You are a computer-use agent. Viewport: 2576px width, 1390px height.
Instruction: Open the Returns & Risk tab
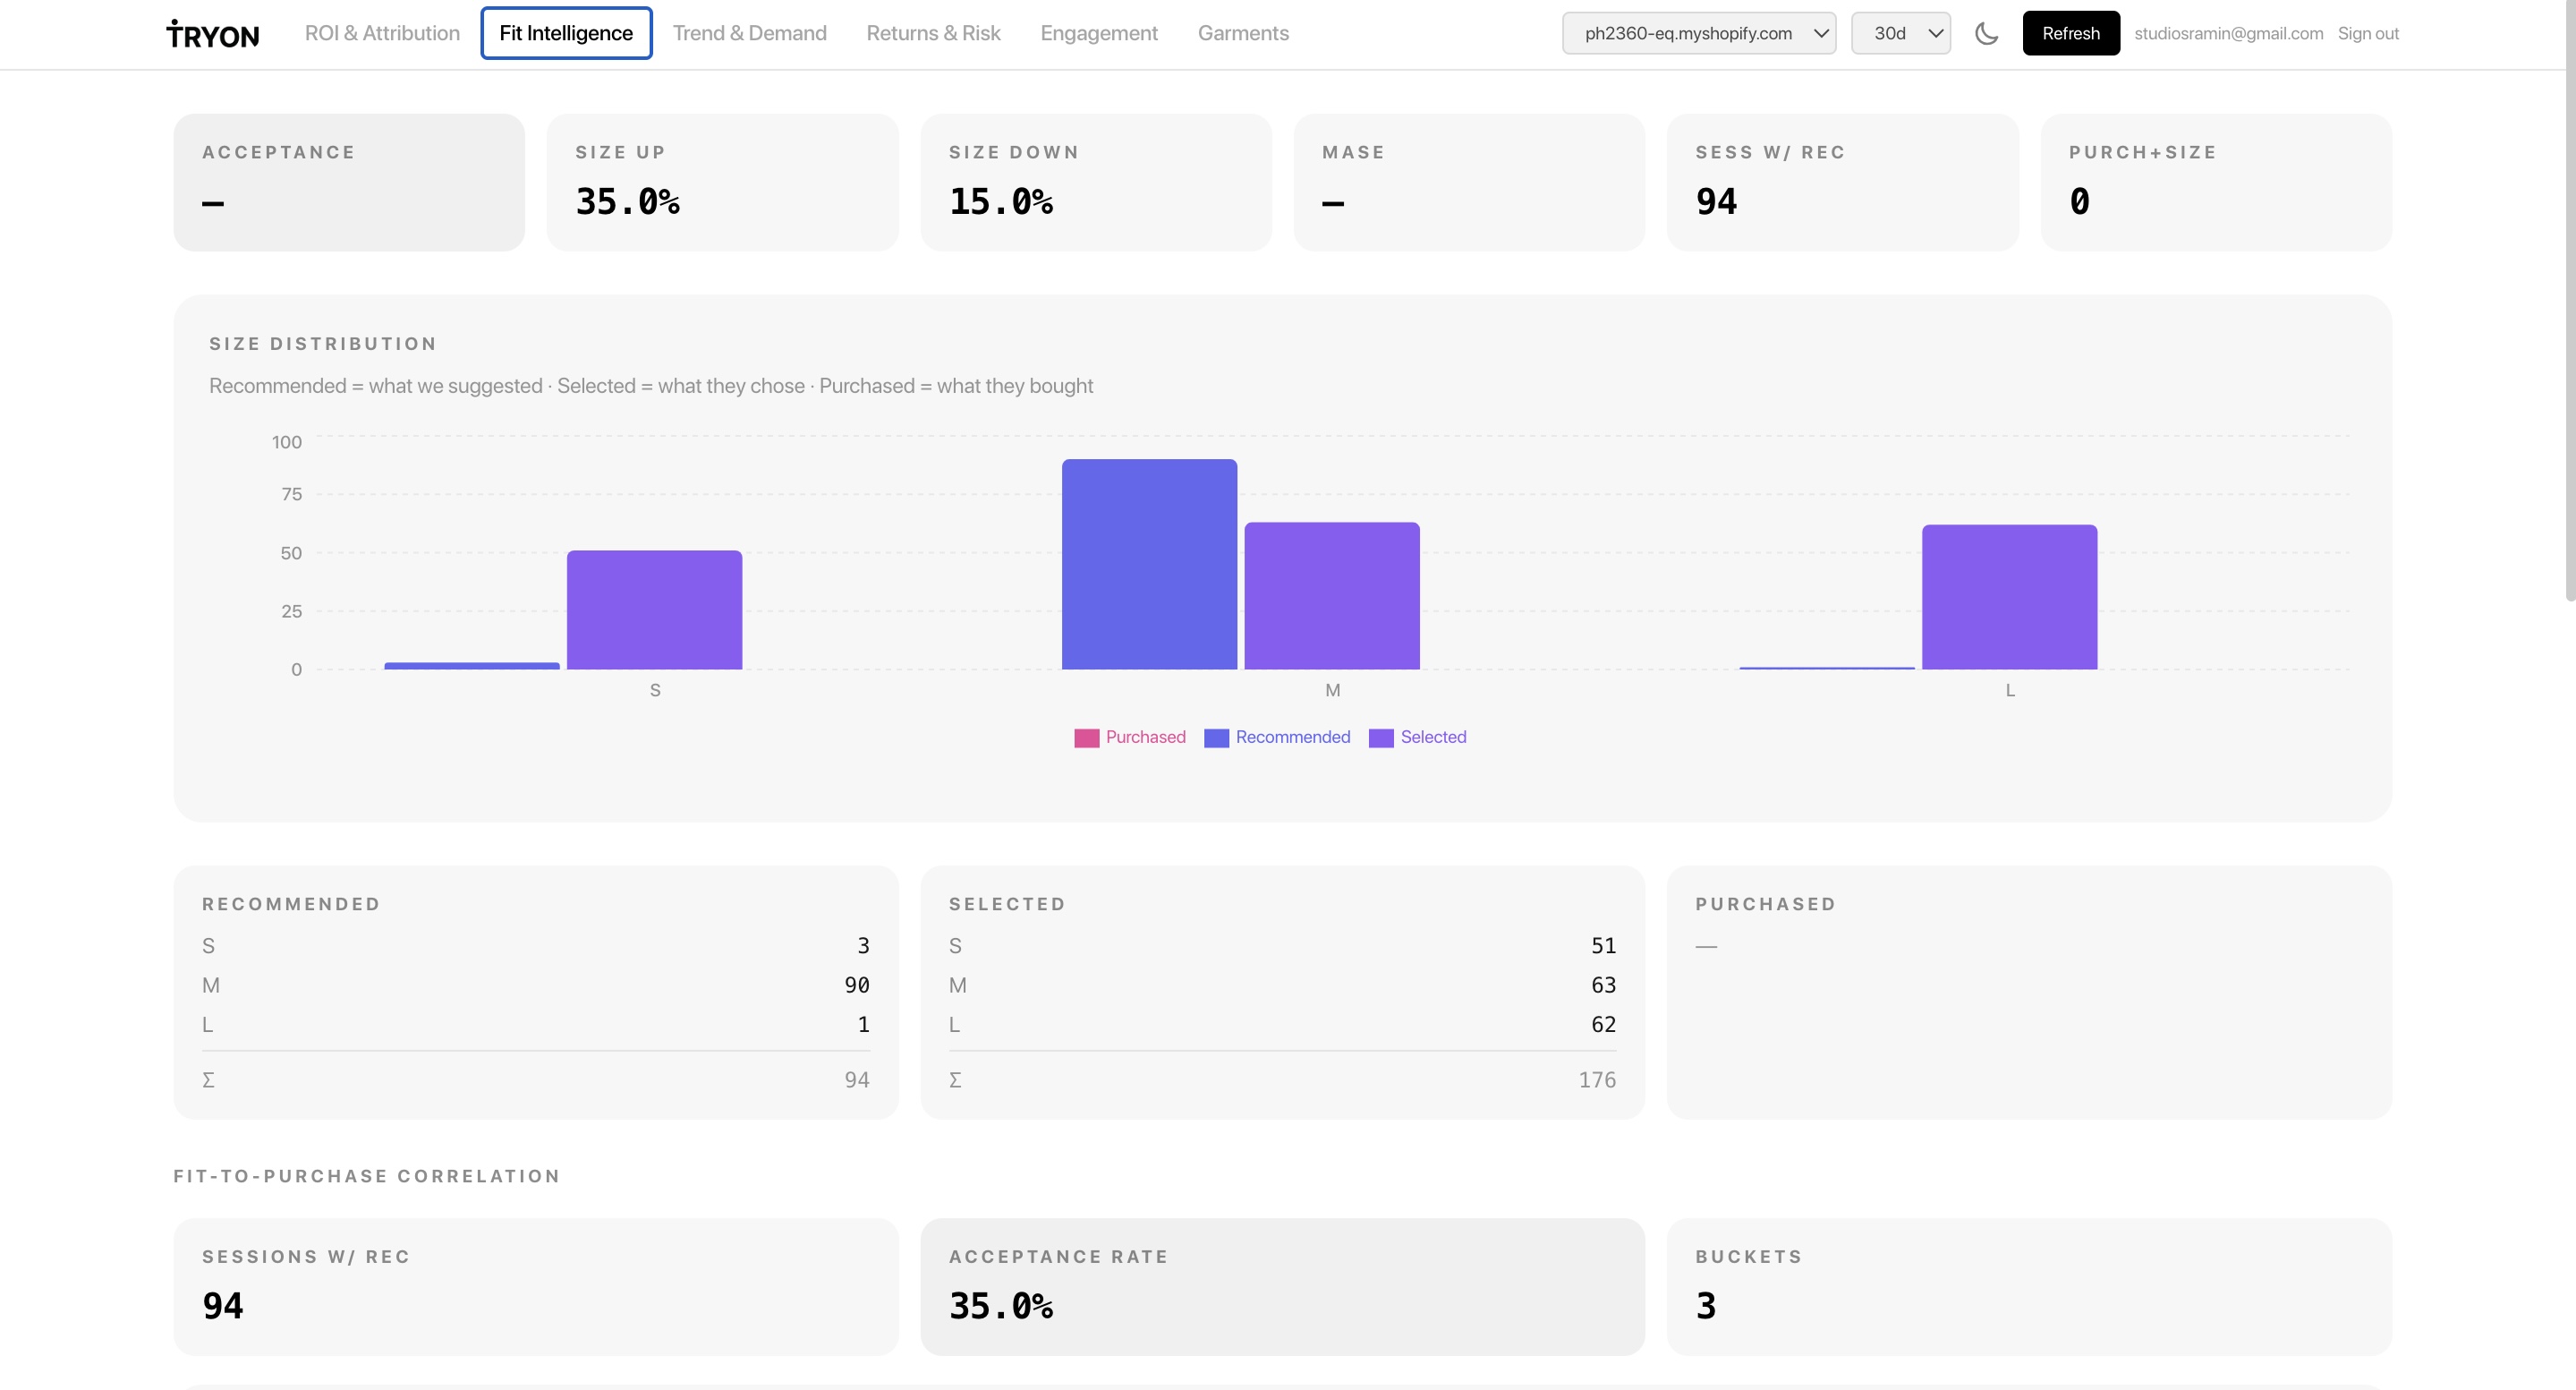coord(933,33)
